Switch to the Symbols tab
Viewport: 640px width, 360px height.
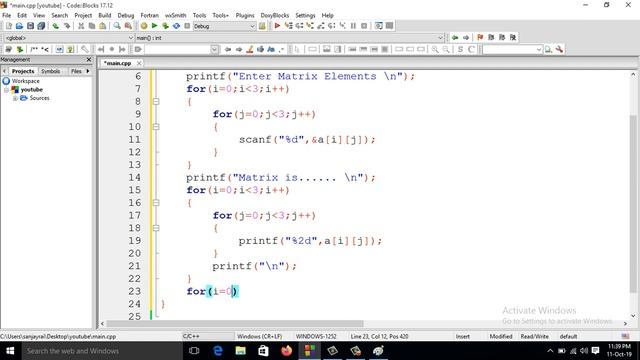[51, 71]
